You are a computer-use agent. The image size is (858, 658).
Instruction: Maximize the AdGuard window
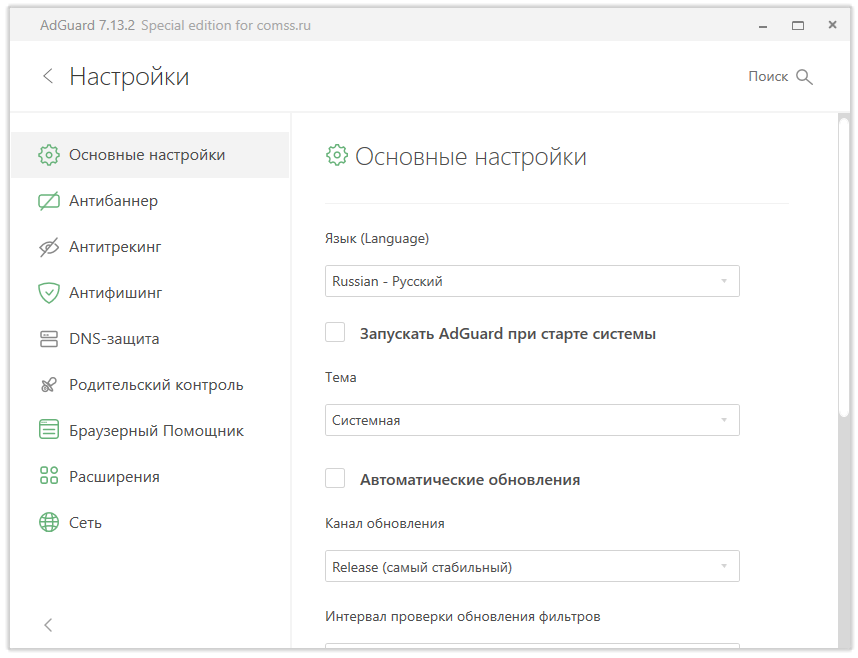click(798, 26)
